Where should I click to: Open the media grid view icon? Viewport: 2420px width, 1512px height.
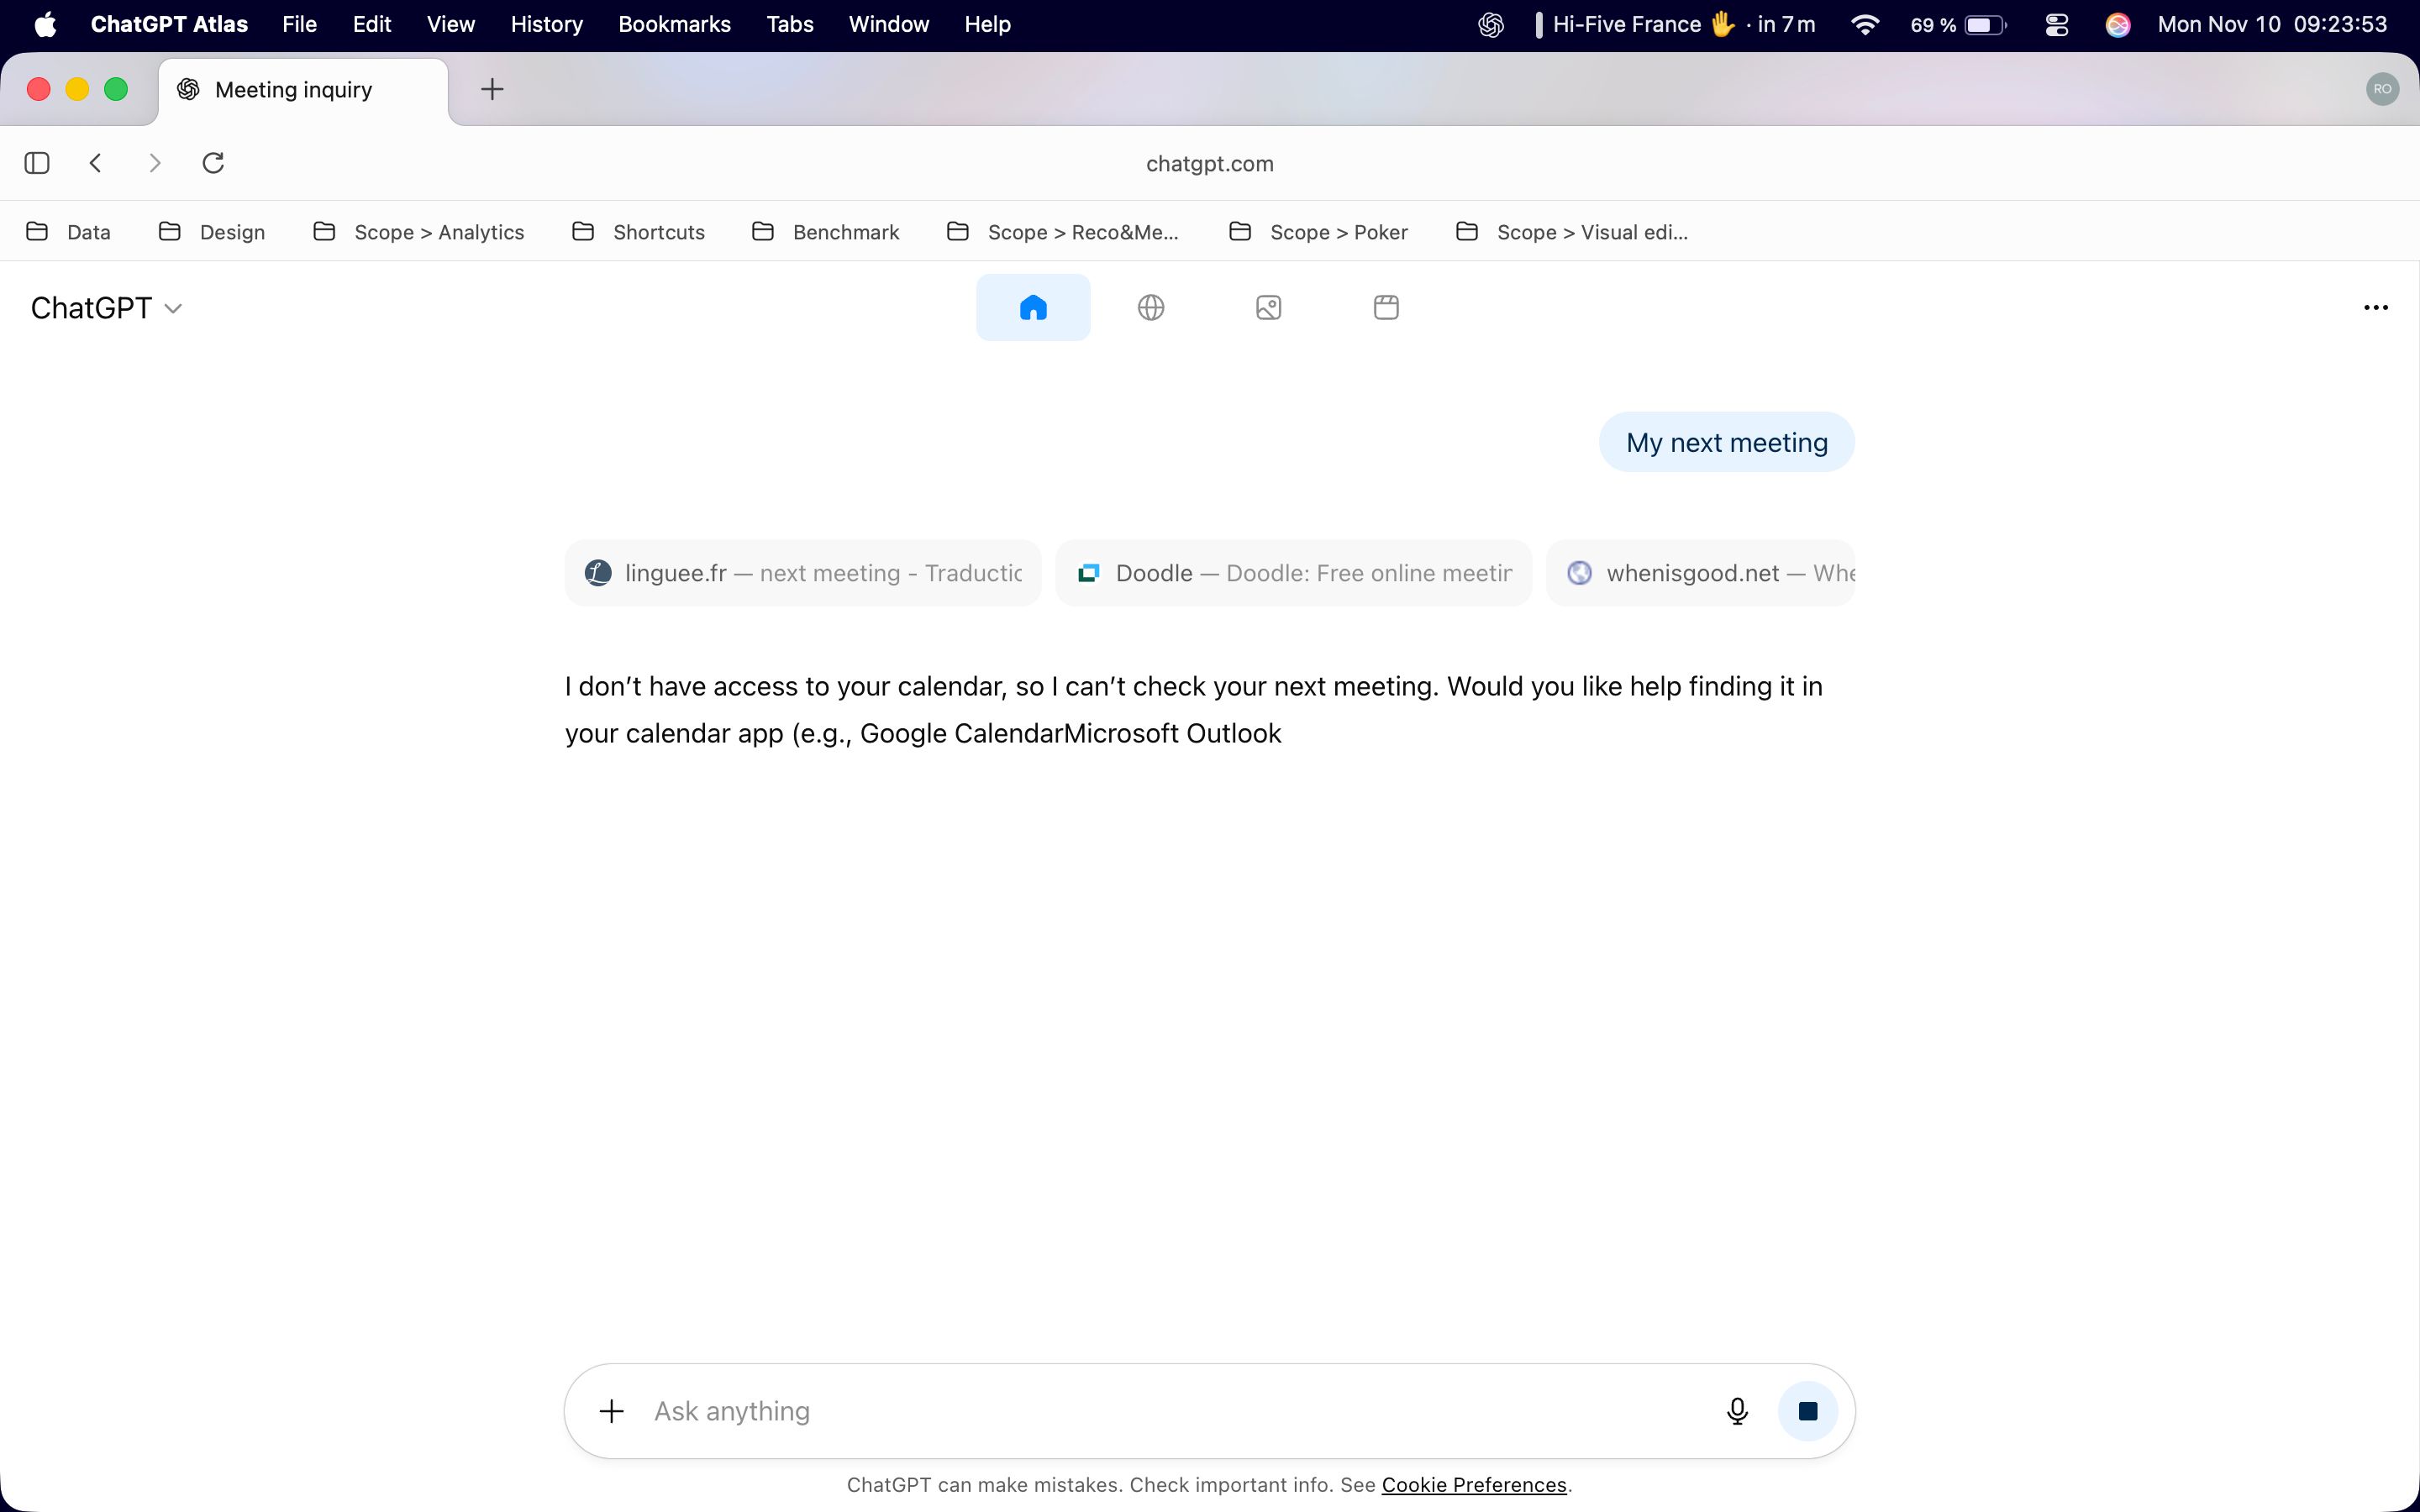(x=1385, y=307)
